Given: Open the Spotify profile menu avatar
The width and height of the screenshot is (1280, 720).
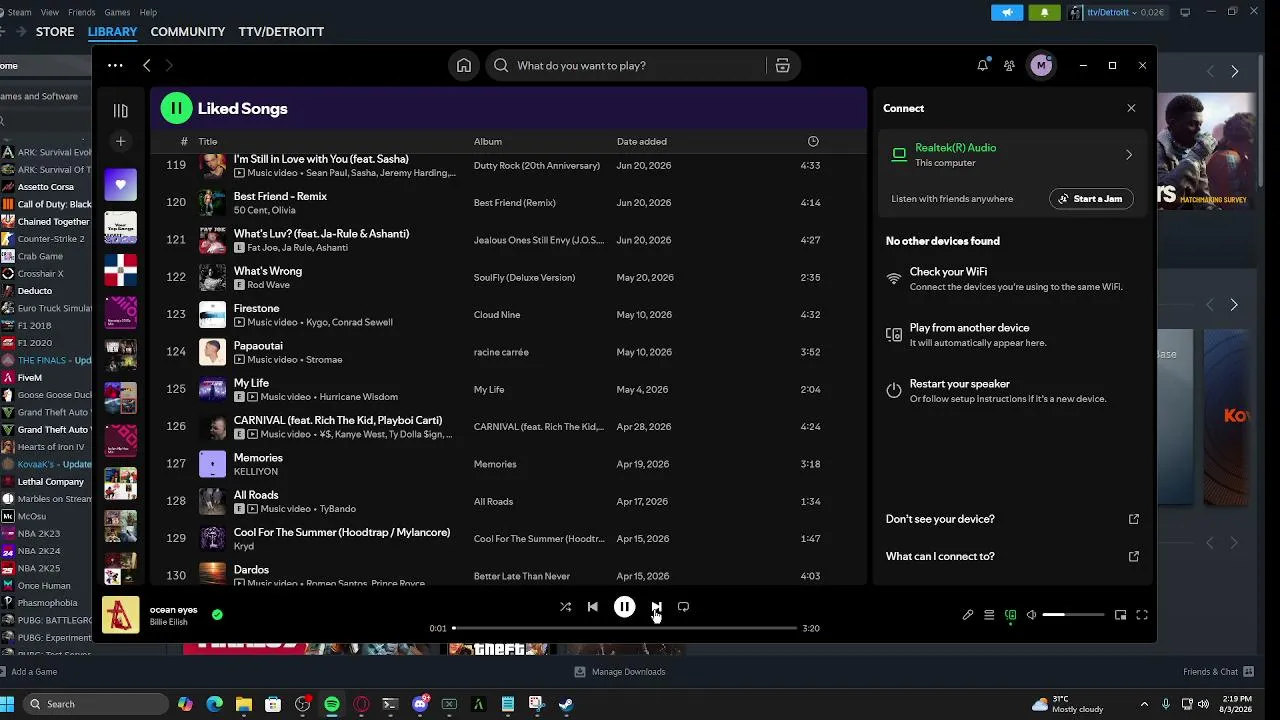Looking at the screenshot, I should coord(1041,66).
